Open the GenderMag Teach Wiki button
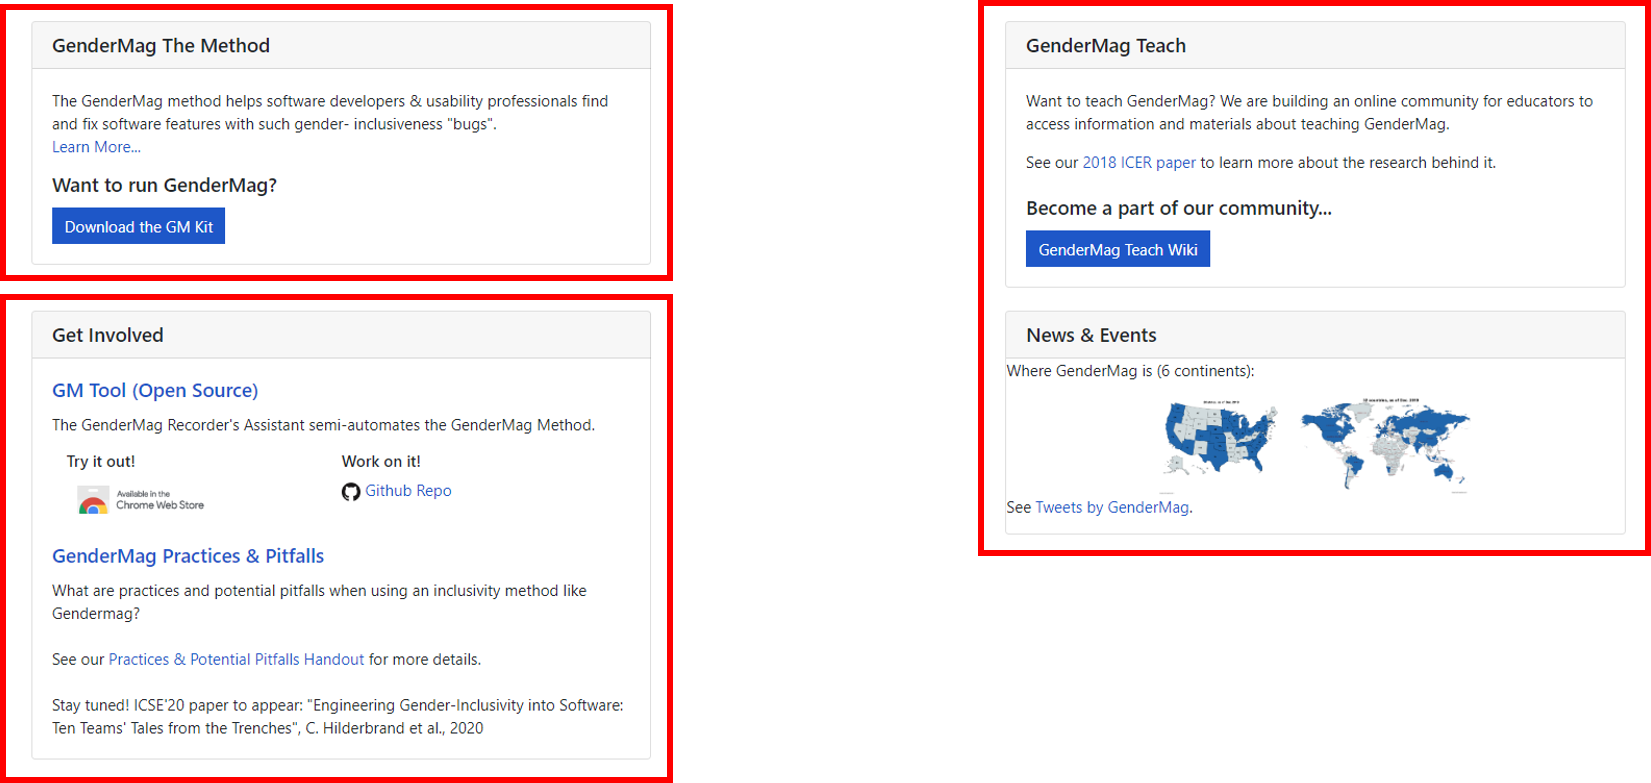 click(1117, 250)
